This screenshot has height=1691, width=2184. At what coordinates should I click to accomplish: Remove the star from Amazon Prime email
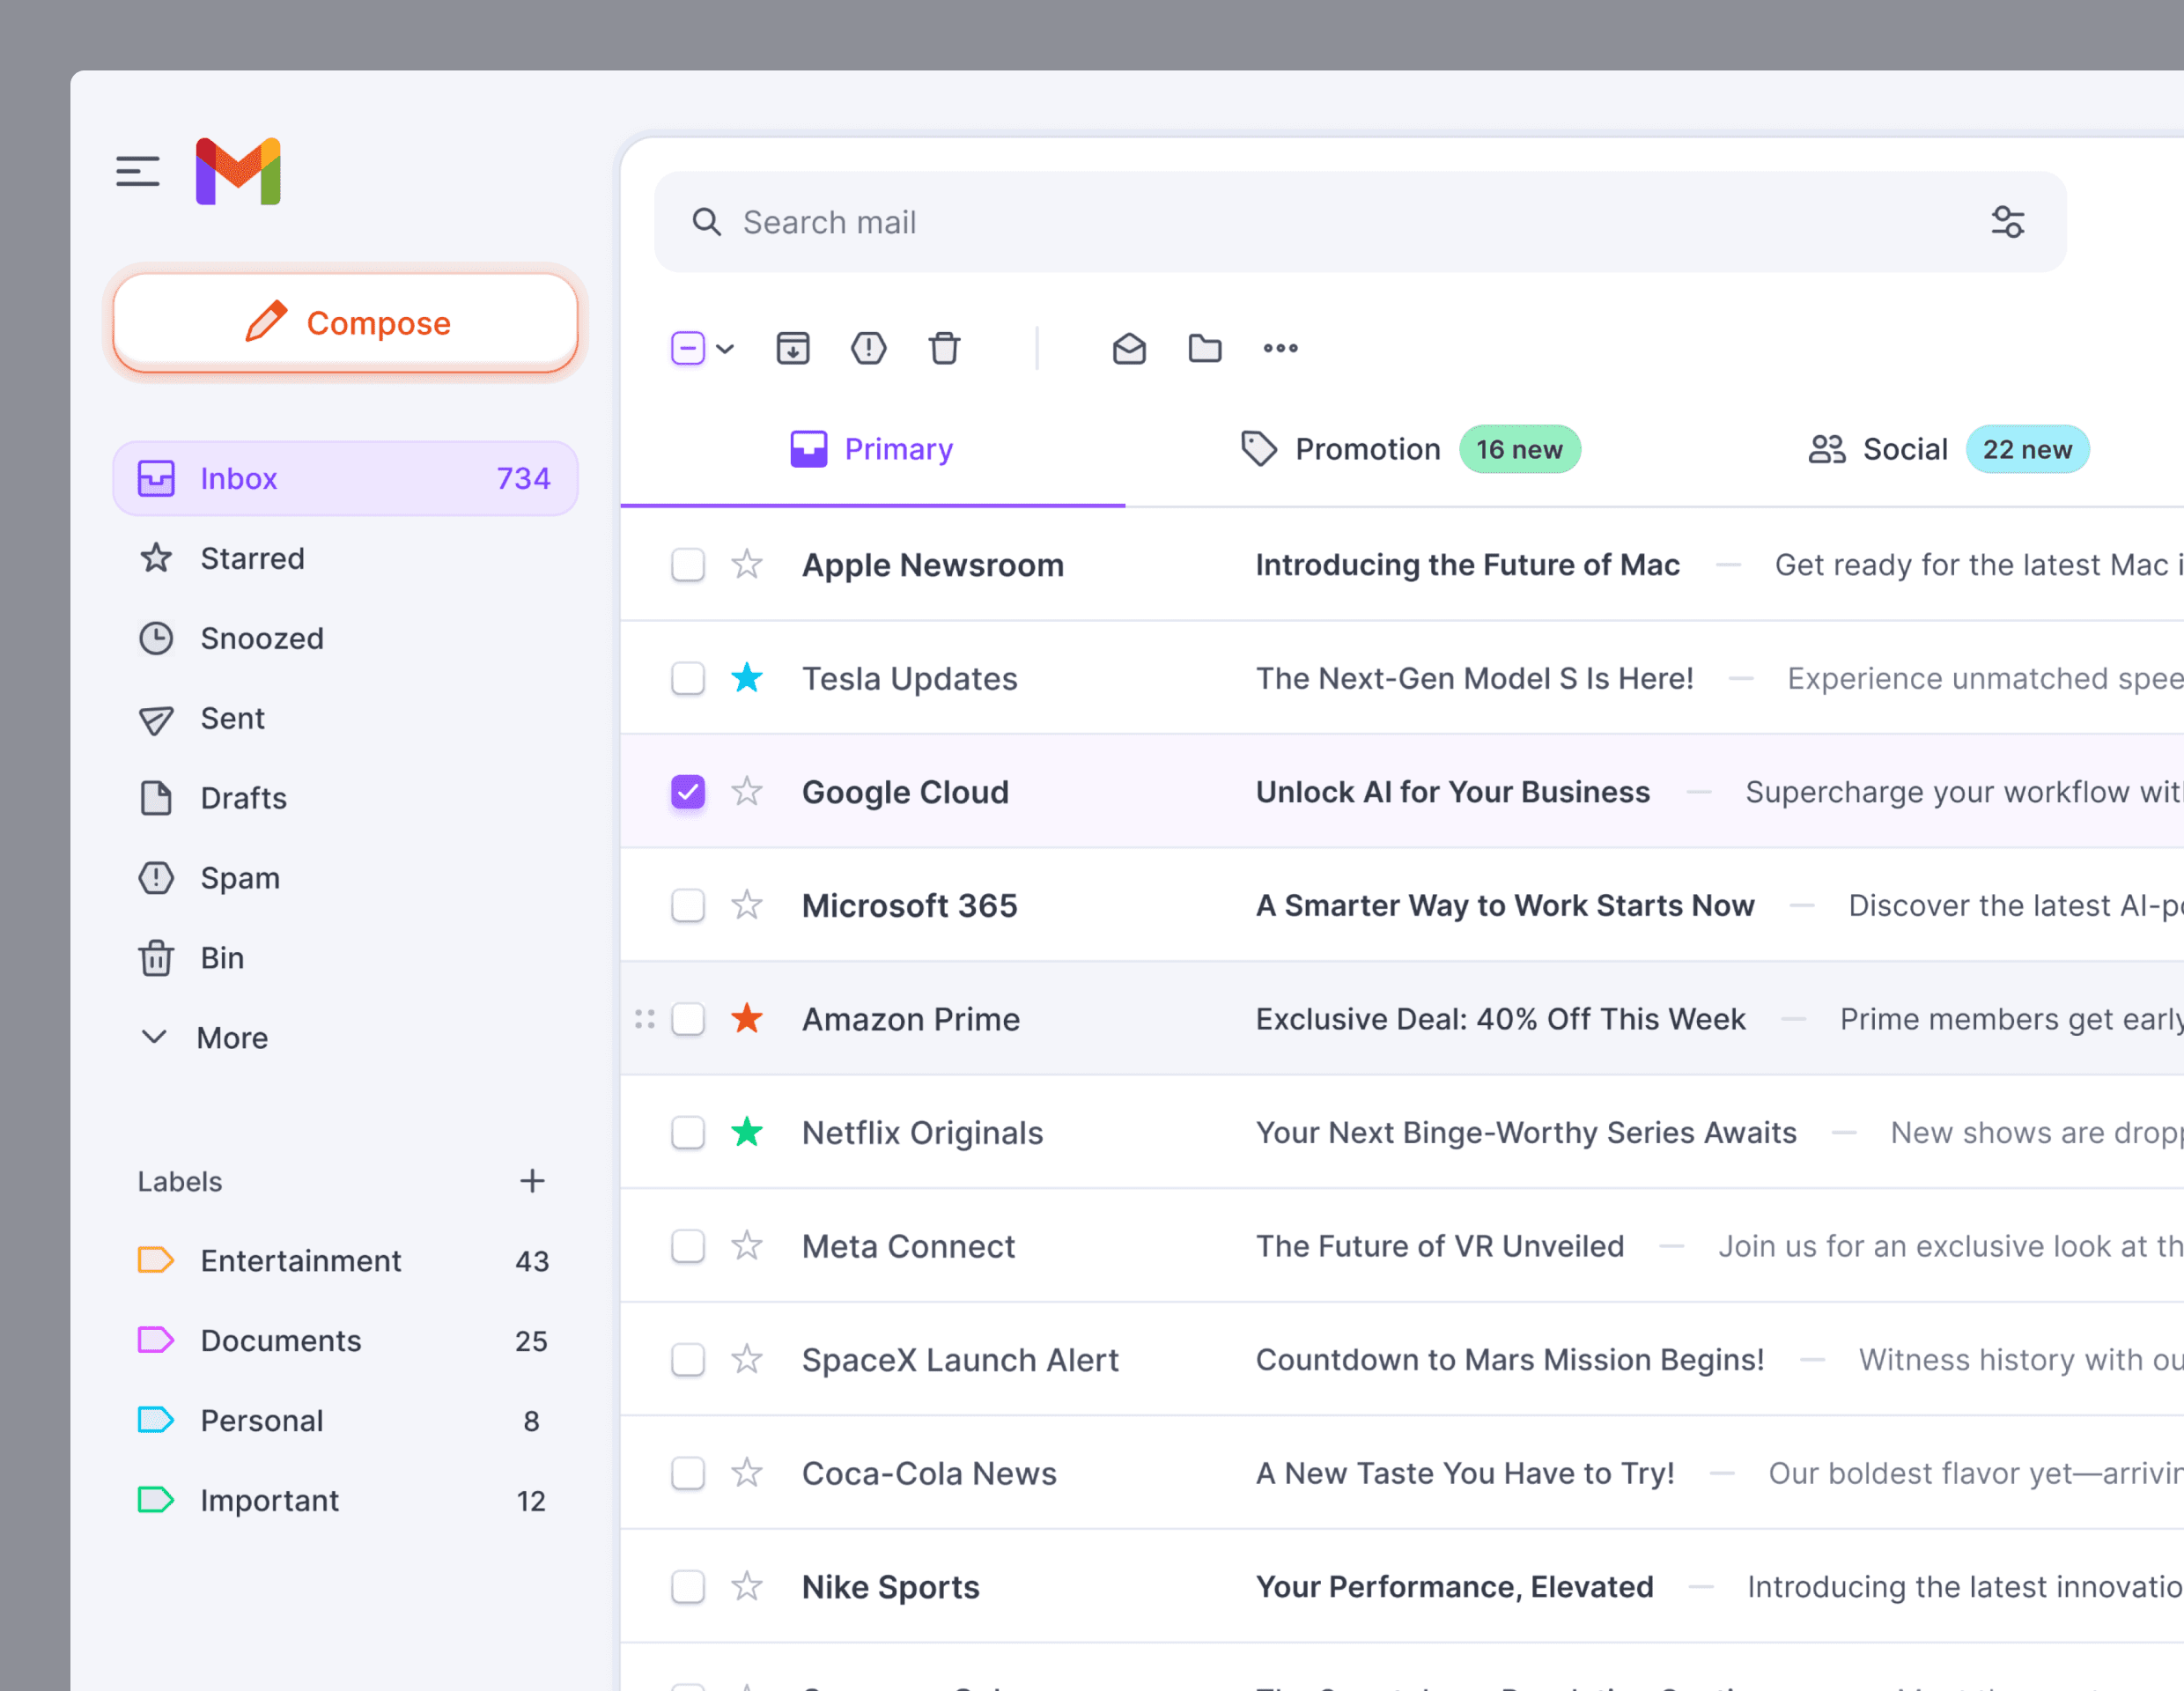tap(747, 1019)
